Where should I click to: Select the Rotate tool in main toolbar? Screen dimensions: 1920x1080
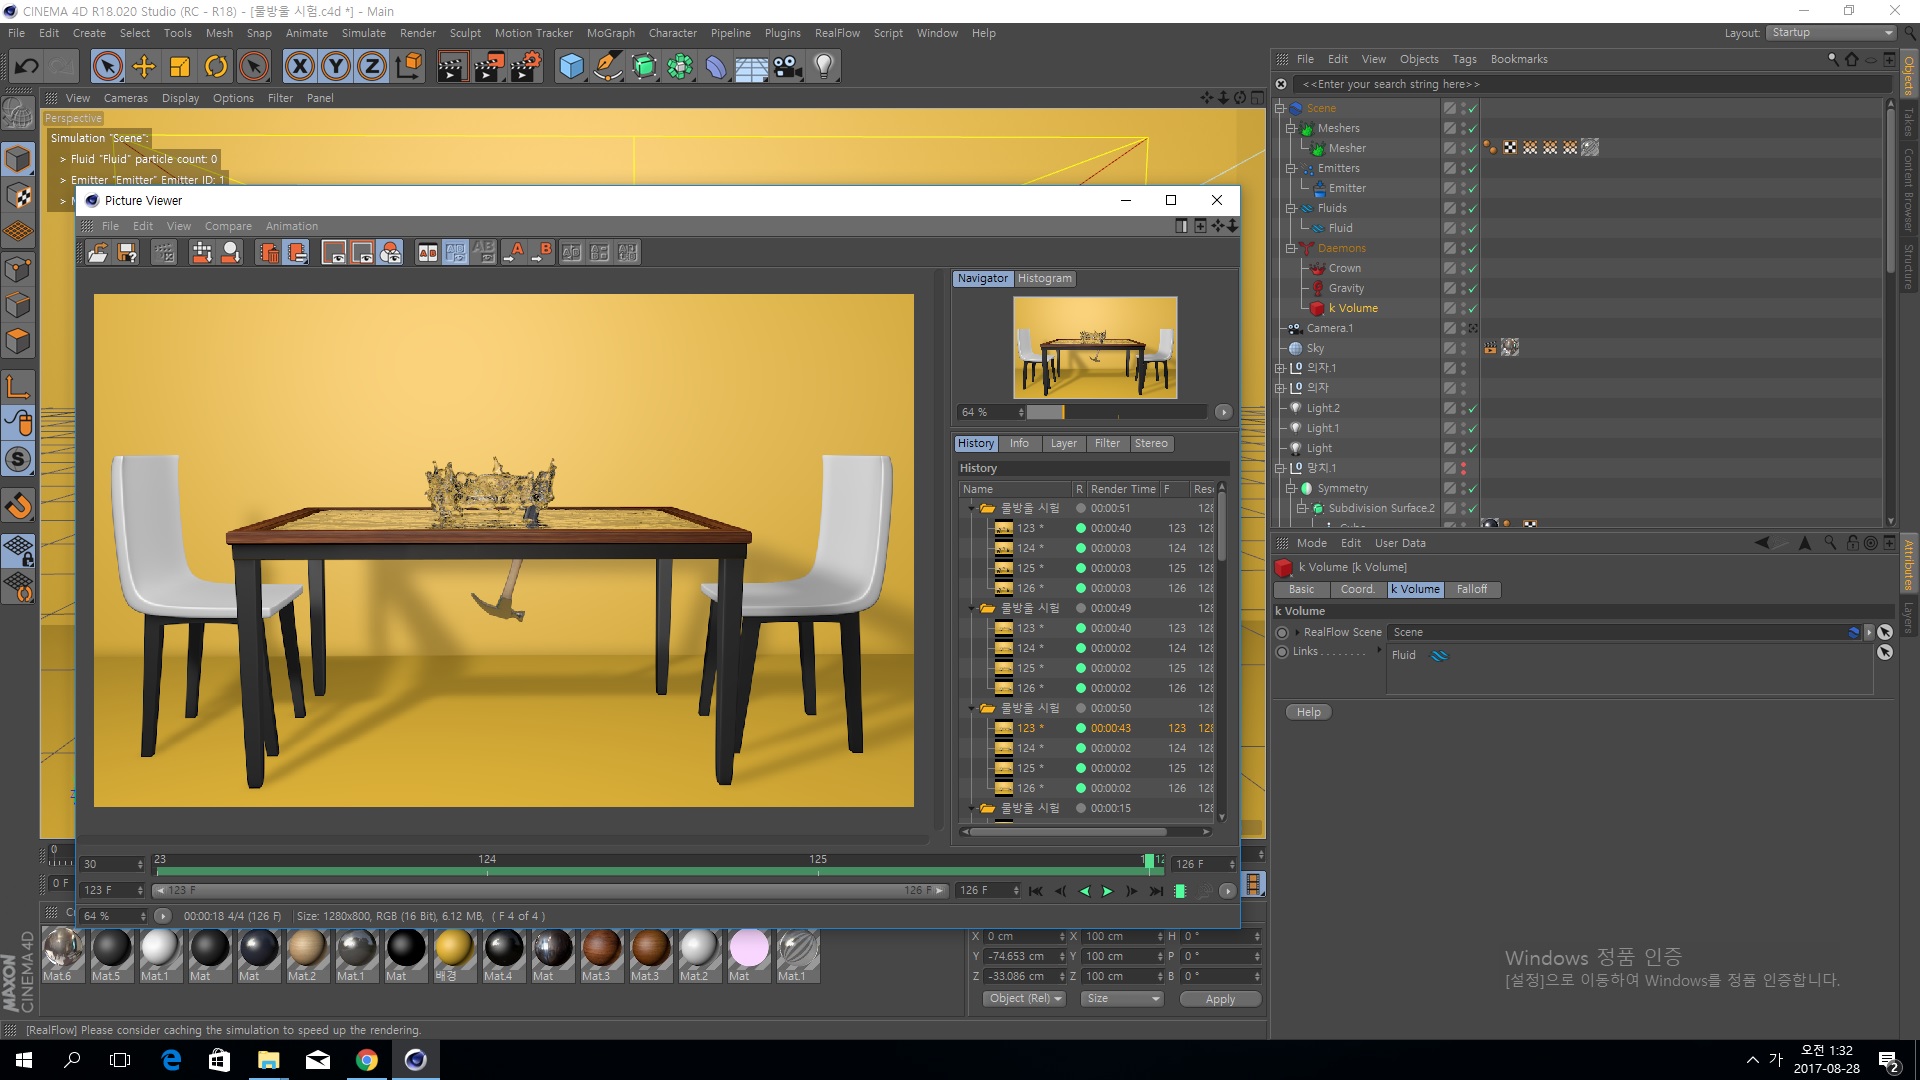[216, 67]
